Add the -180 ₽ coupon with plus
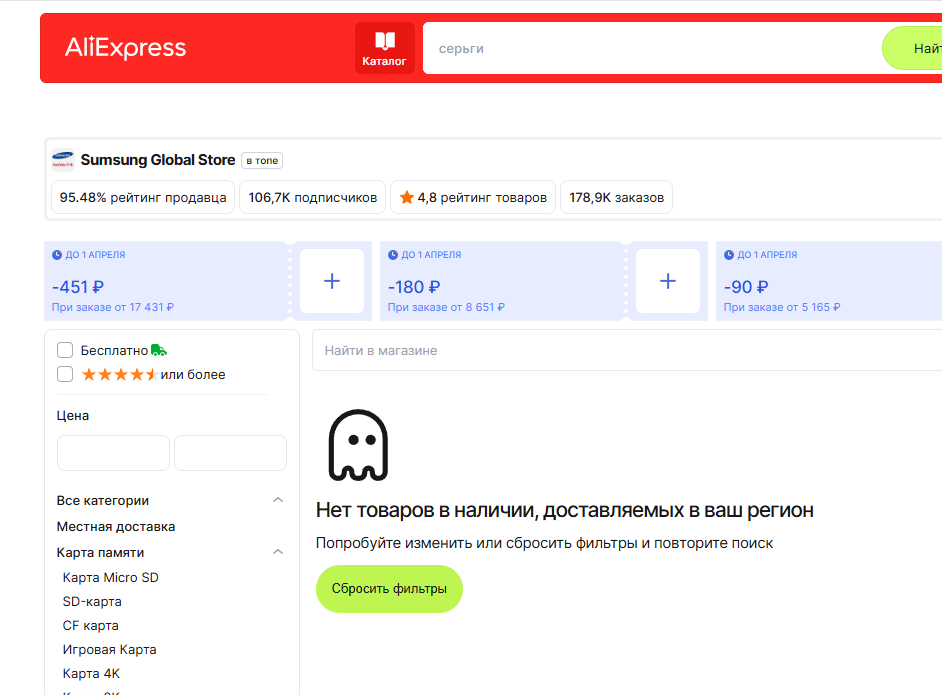 point(667,281)
